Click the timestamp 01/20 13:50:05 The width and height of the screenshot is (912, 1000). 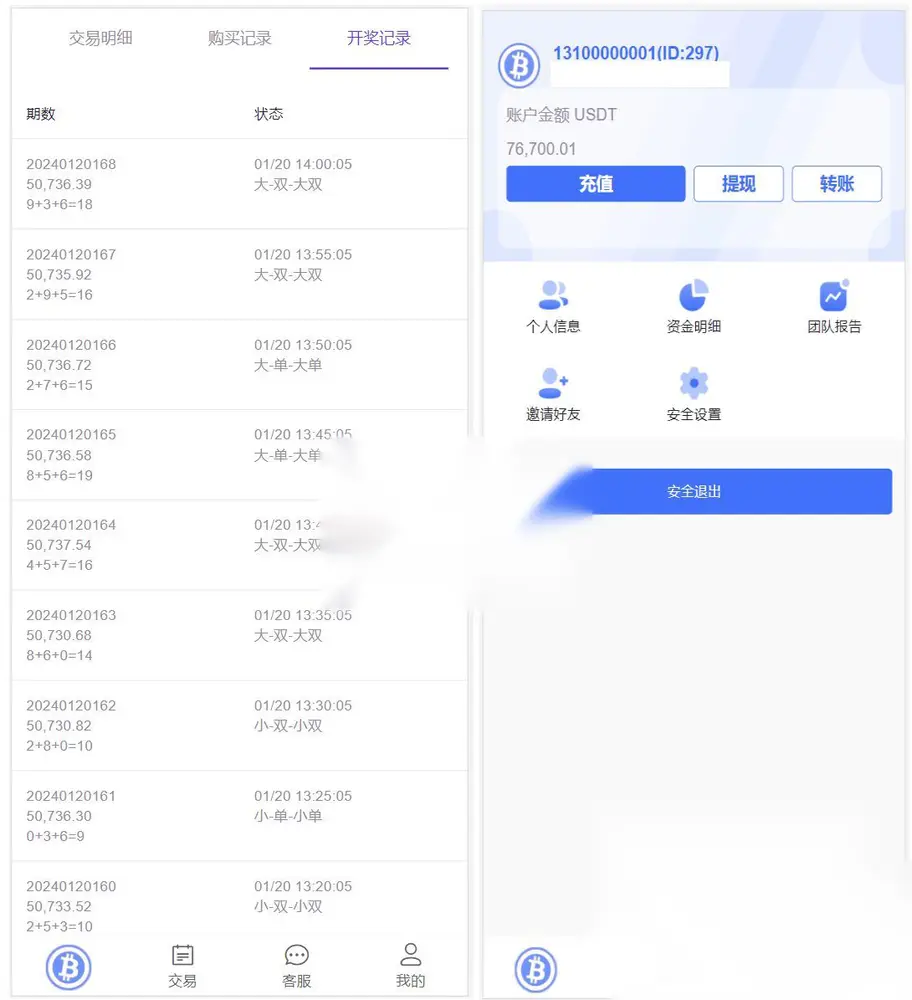[x=303, y=345]
